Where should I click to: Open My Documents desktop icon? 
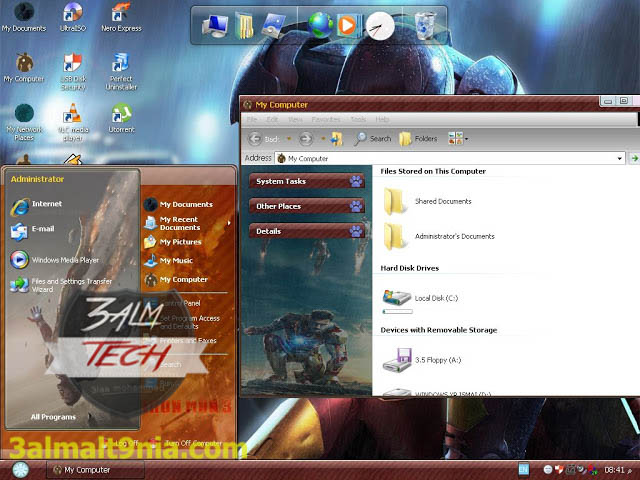(24, 17)
